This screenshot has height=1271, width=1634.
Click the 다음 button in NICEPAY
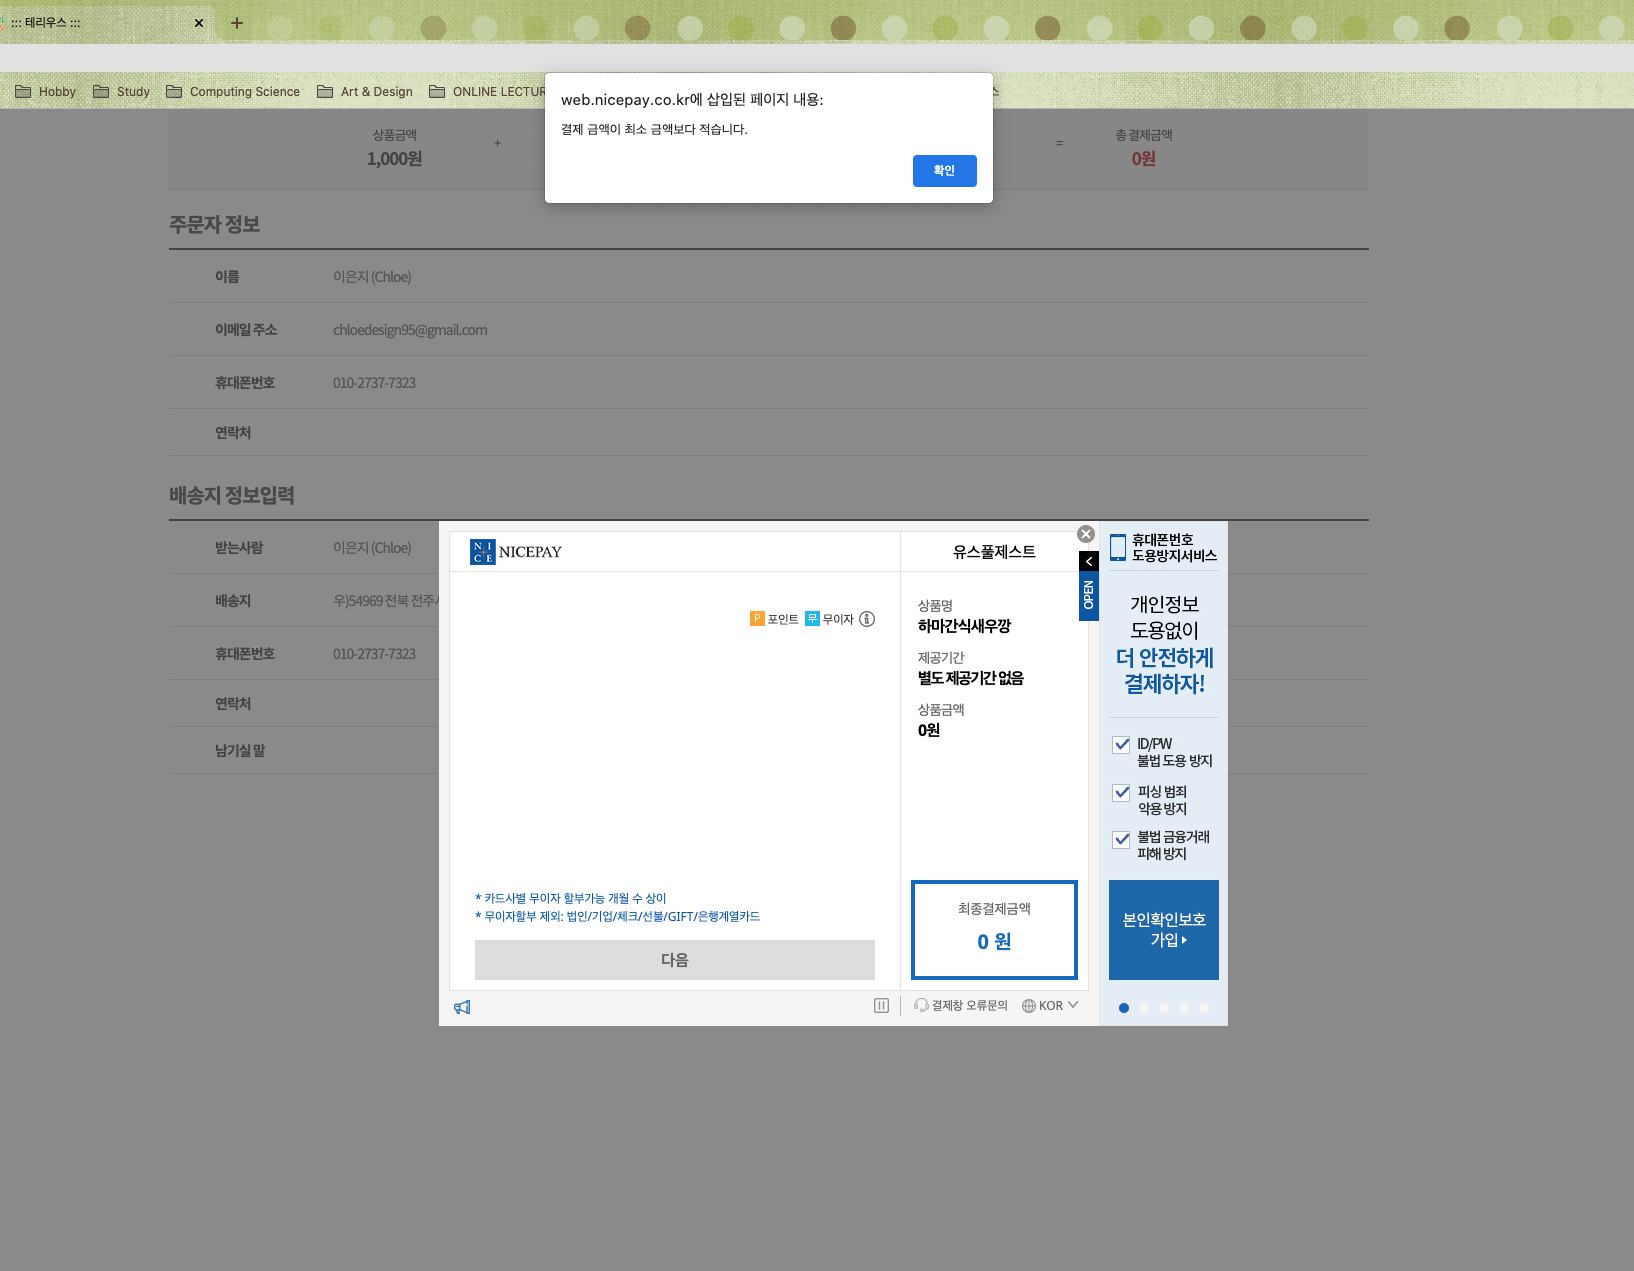(675, 960)
